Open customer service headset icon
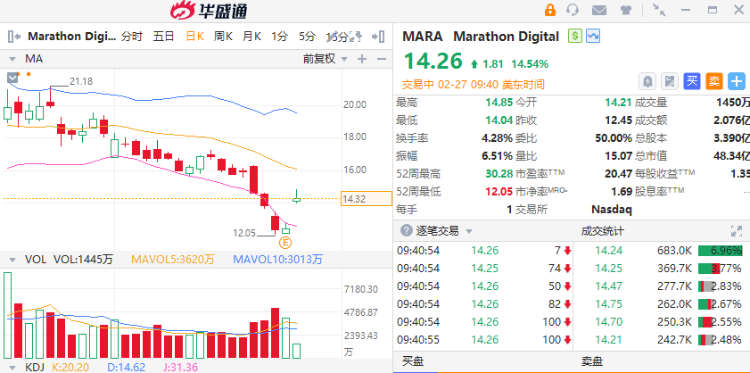The width and height of the screenshot is (750, 373). pos(573,10)
